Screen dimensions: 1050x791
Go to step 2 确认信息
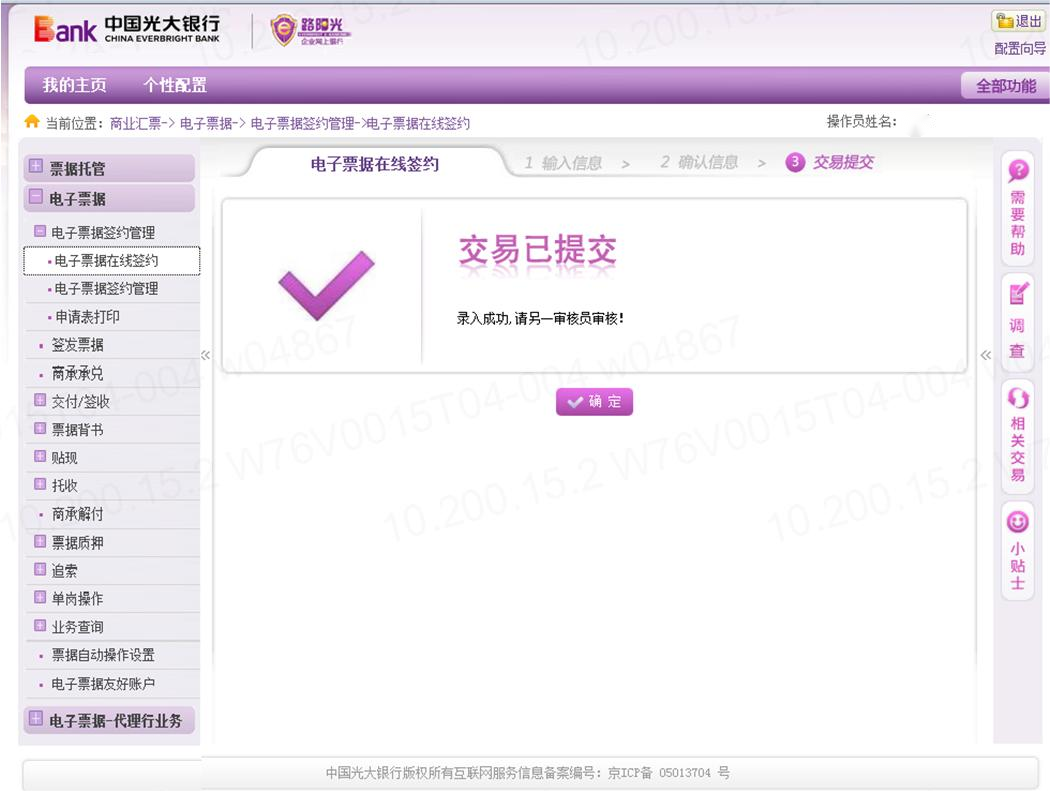click(699, 162)
